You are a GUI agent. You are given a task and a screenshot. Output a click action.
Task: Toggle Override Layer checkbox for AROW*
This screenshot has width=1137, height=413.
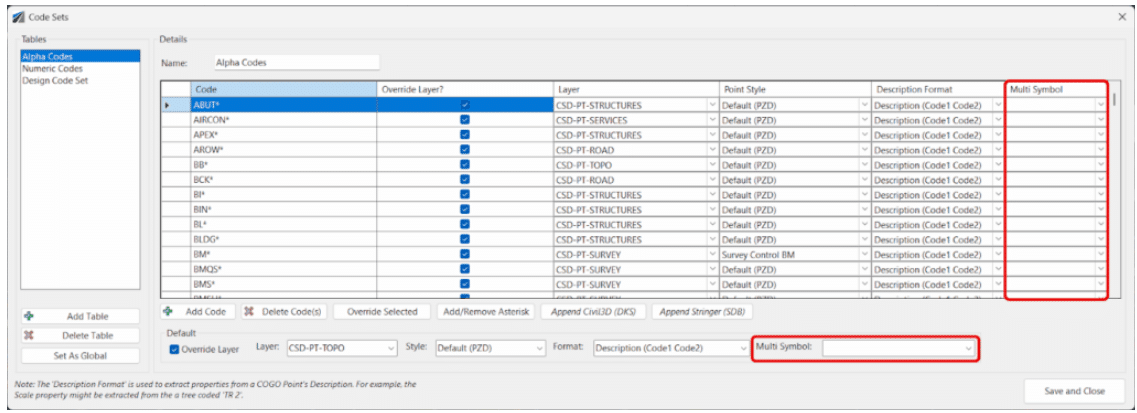[465, 150]
